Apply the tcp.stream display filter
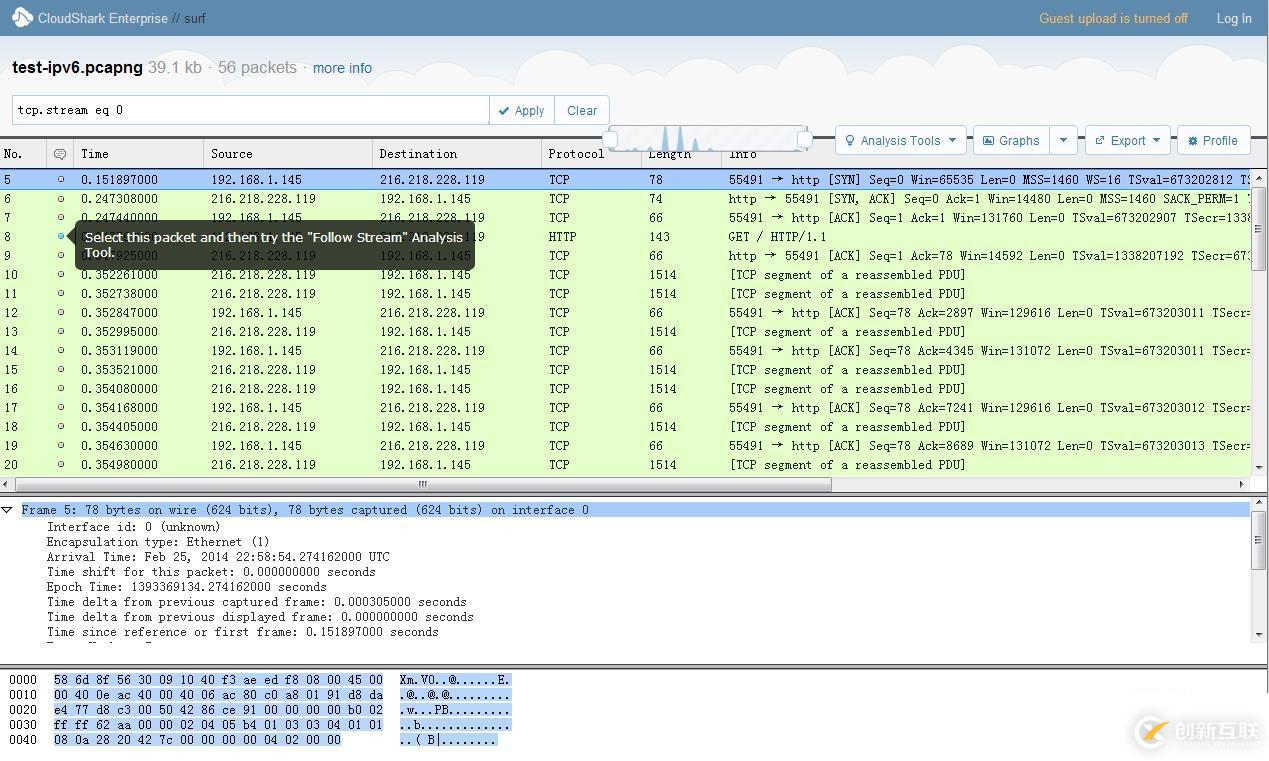 pos(521,111)
